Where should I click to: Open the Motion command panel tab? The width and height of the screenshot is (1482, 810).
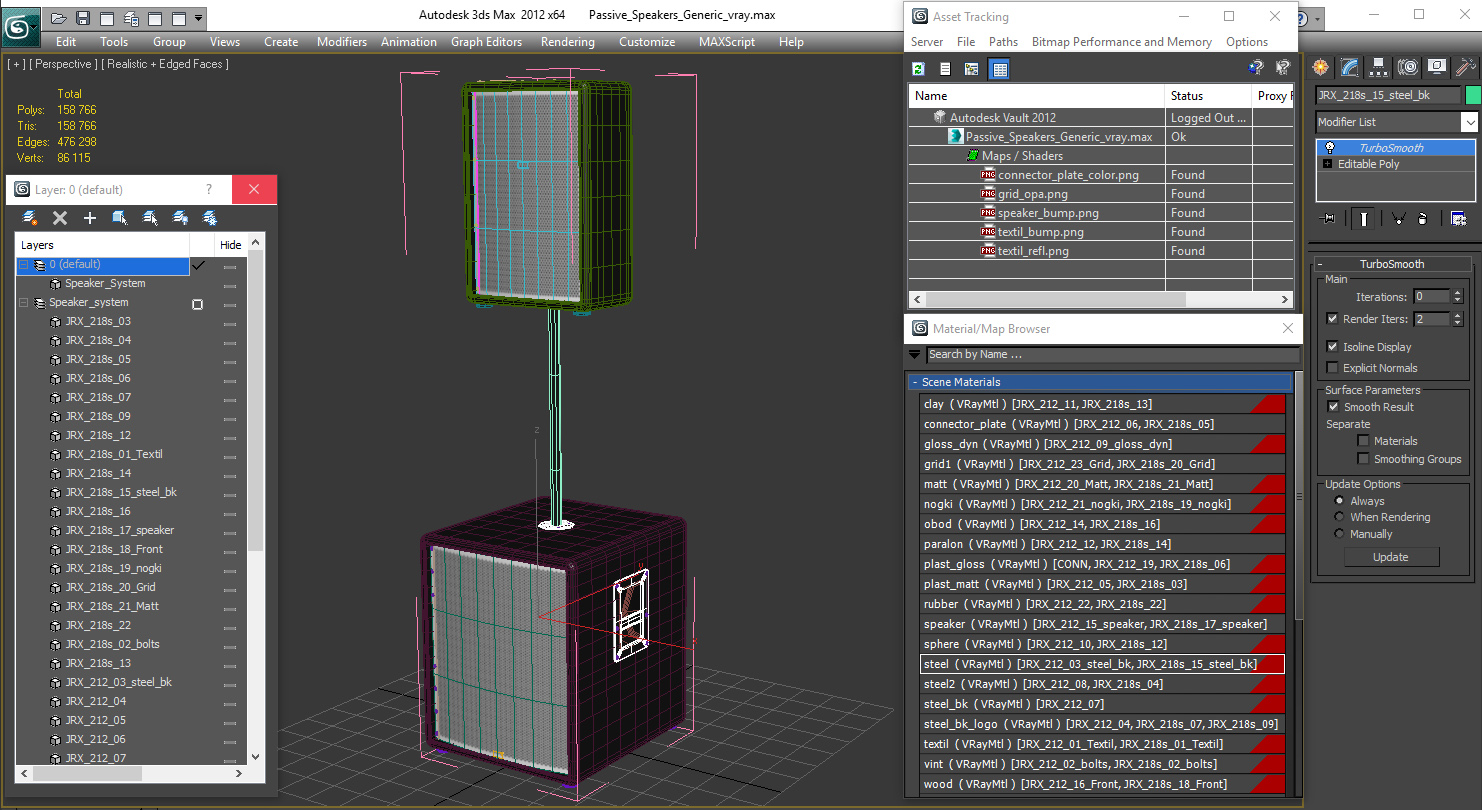(1408, 67)
